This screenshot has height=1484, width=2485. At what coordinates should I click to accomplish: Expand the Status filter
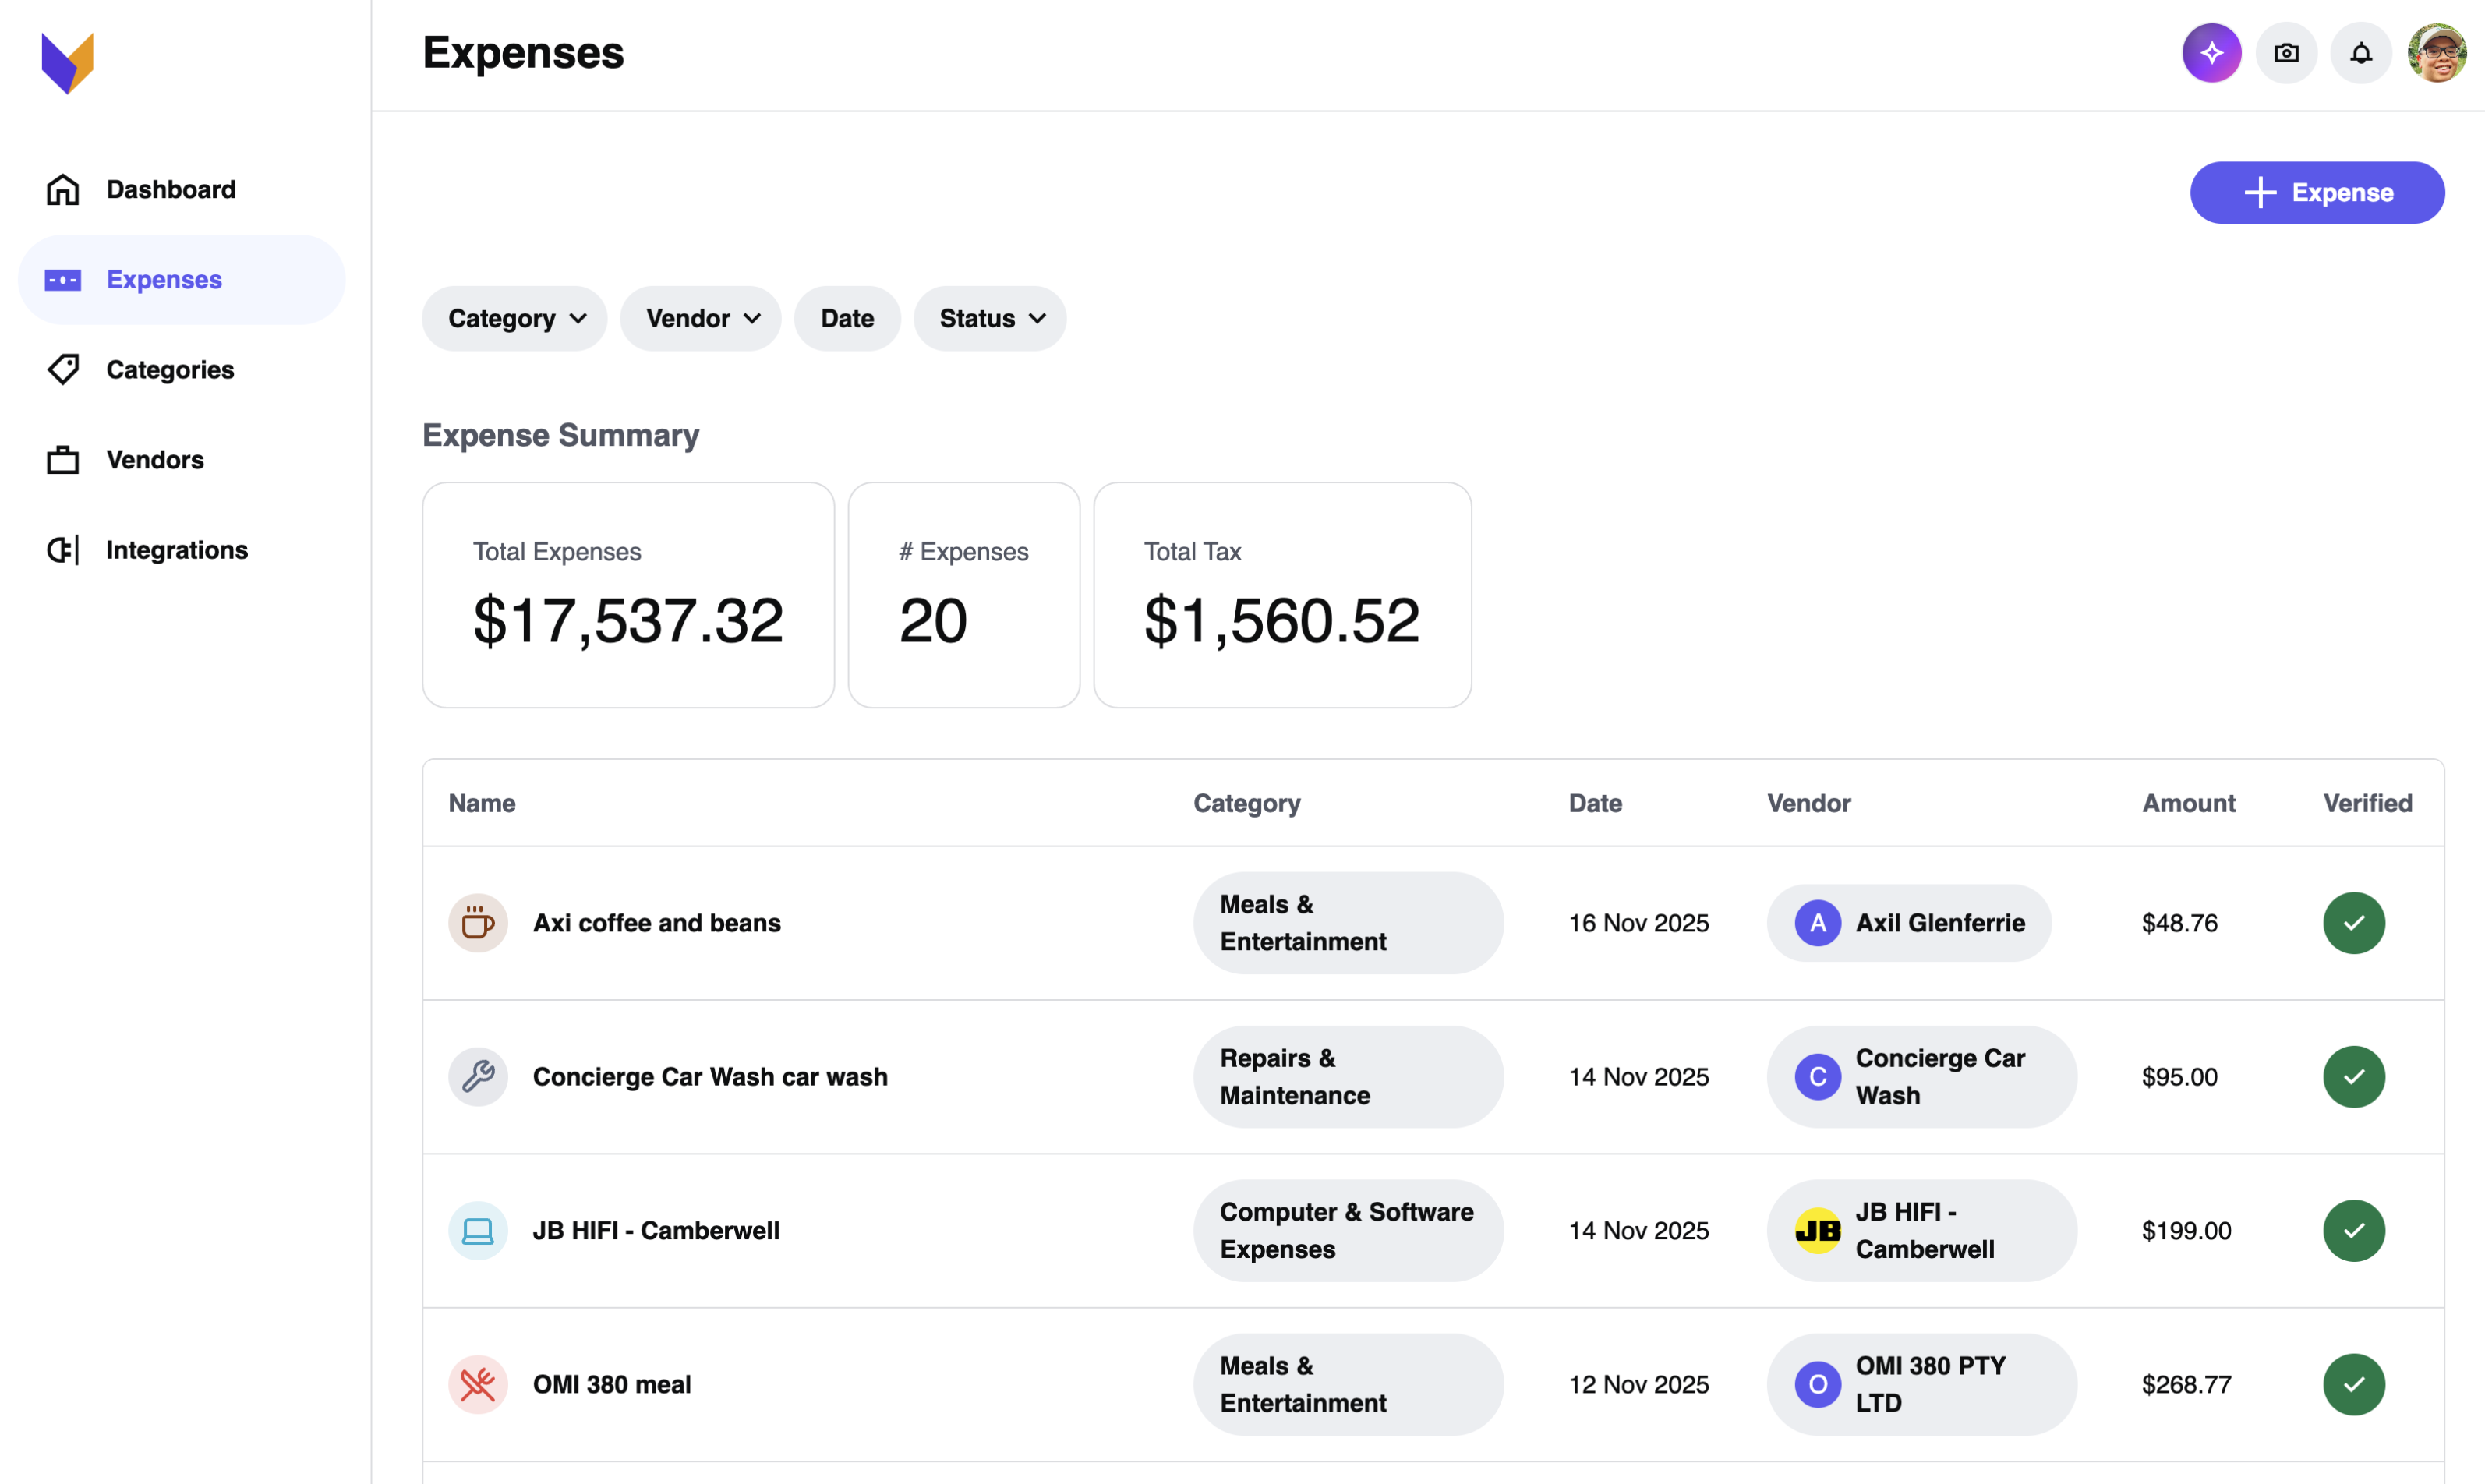[x=989, y=318]
